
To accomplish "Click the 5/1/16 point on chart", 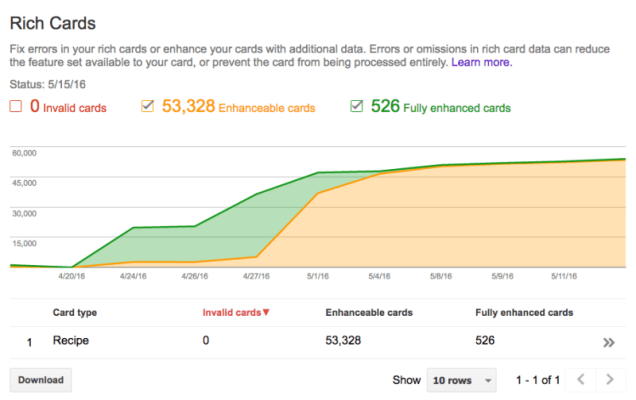I will (318, 173).
